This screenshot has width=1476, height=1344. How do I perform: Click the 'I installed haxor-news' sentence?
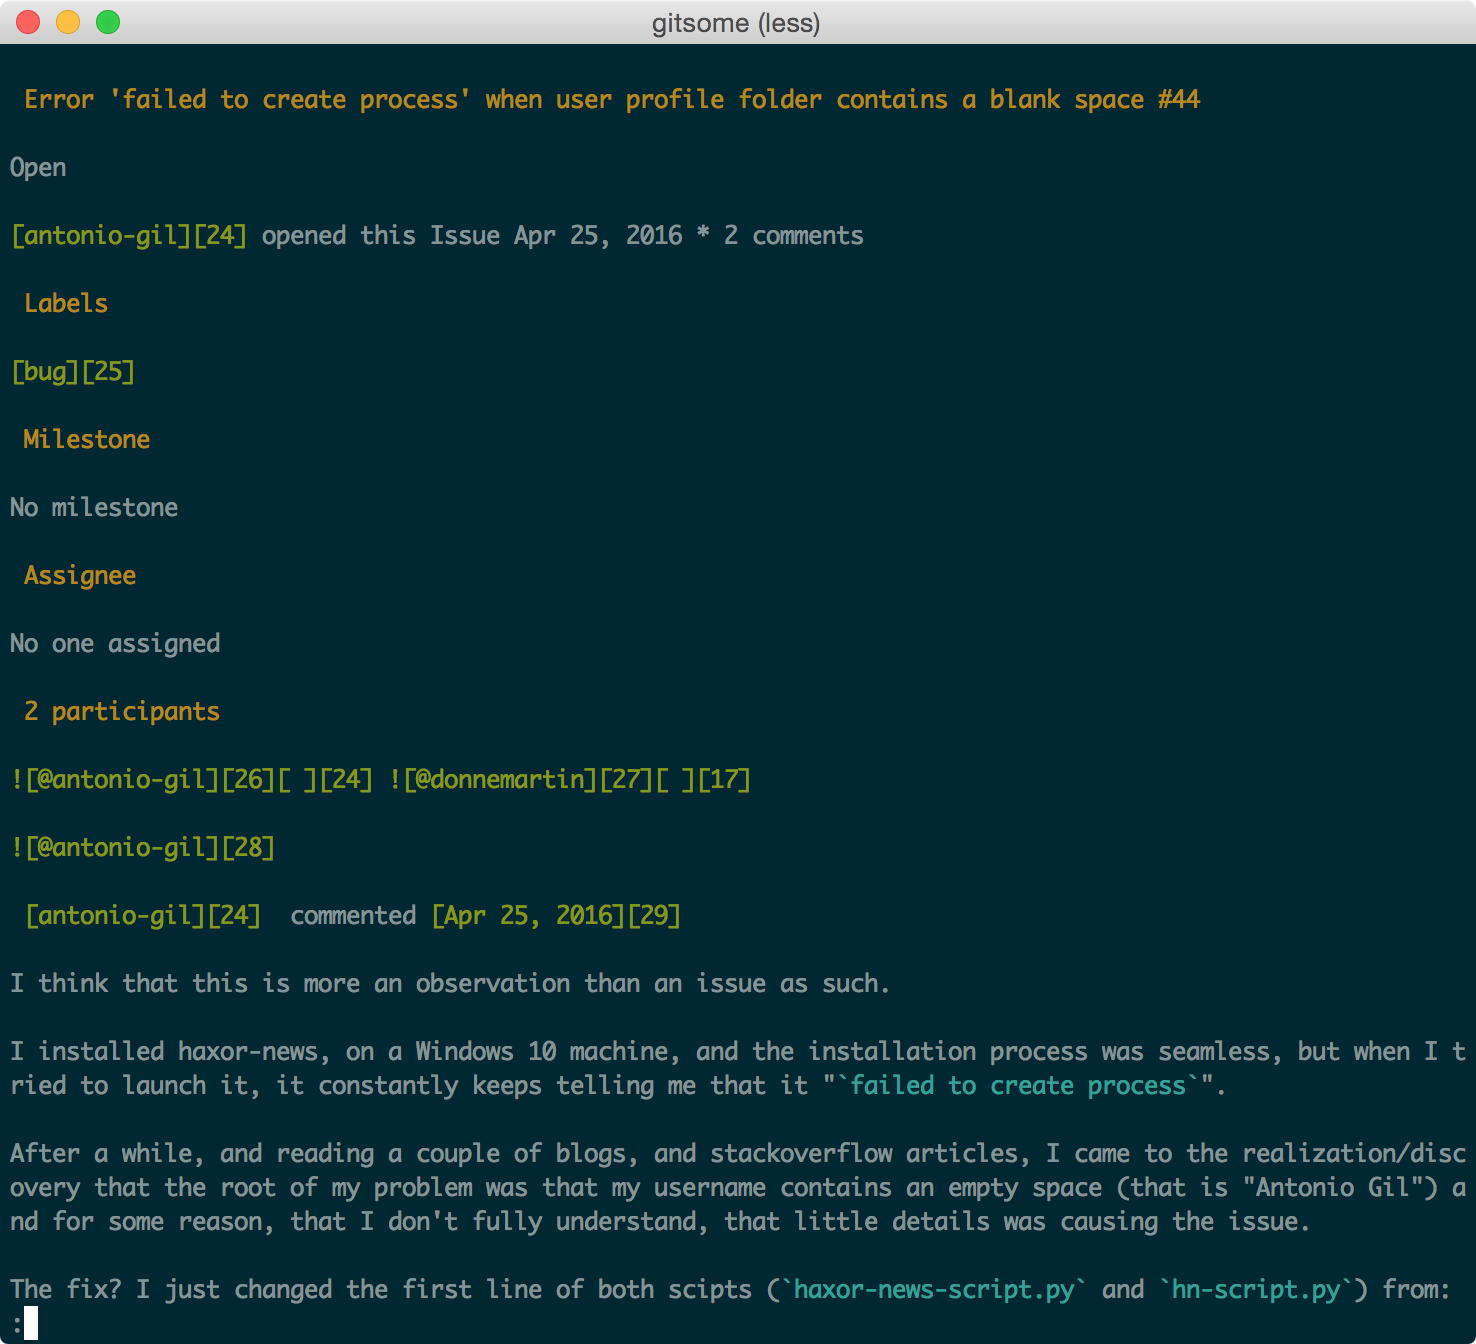click(x=738, y=1069)
